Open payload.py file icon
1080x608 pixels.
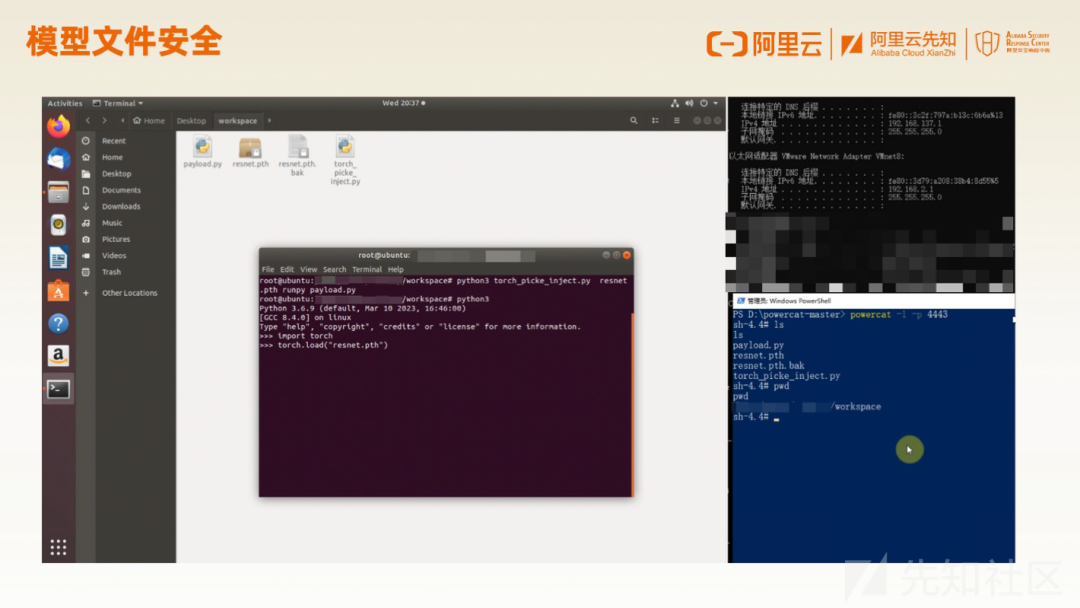(x=202, y=152)
